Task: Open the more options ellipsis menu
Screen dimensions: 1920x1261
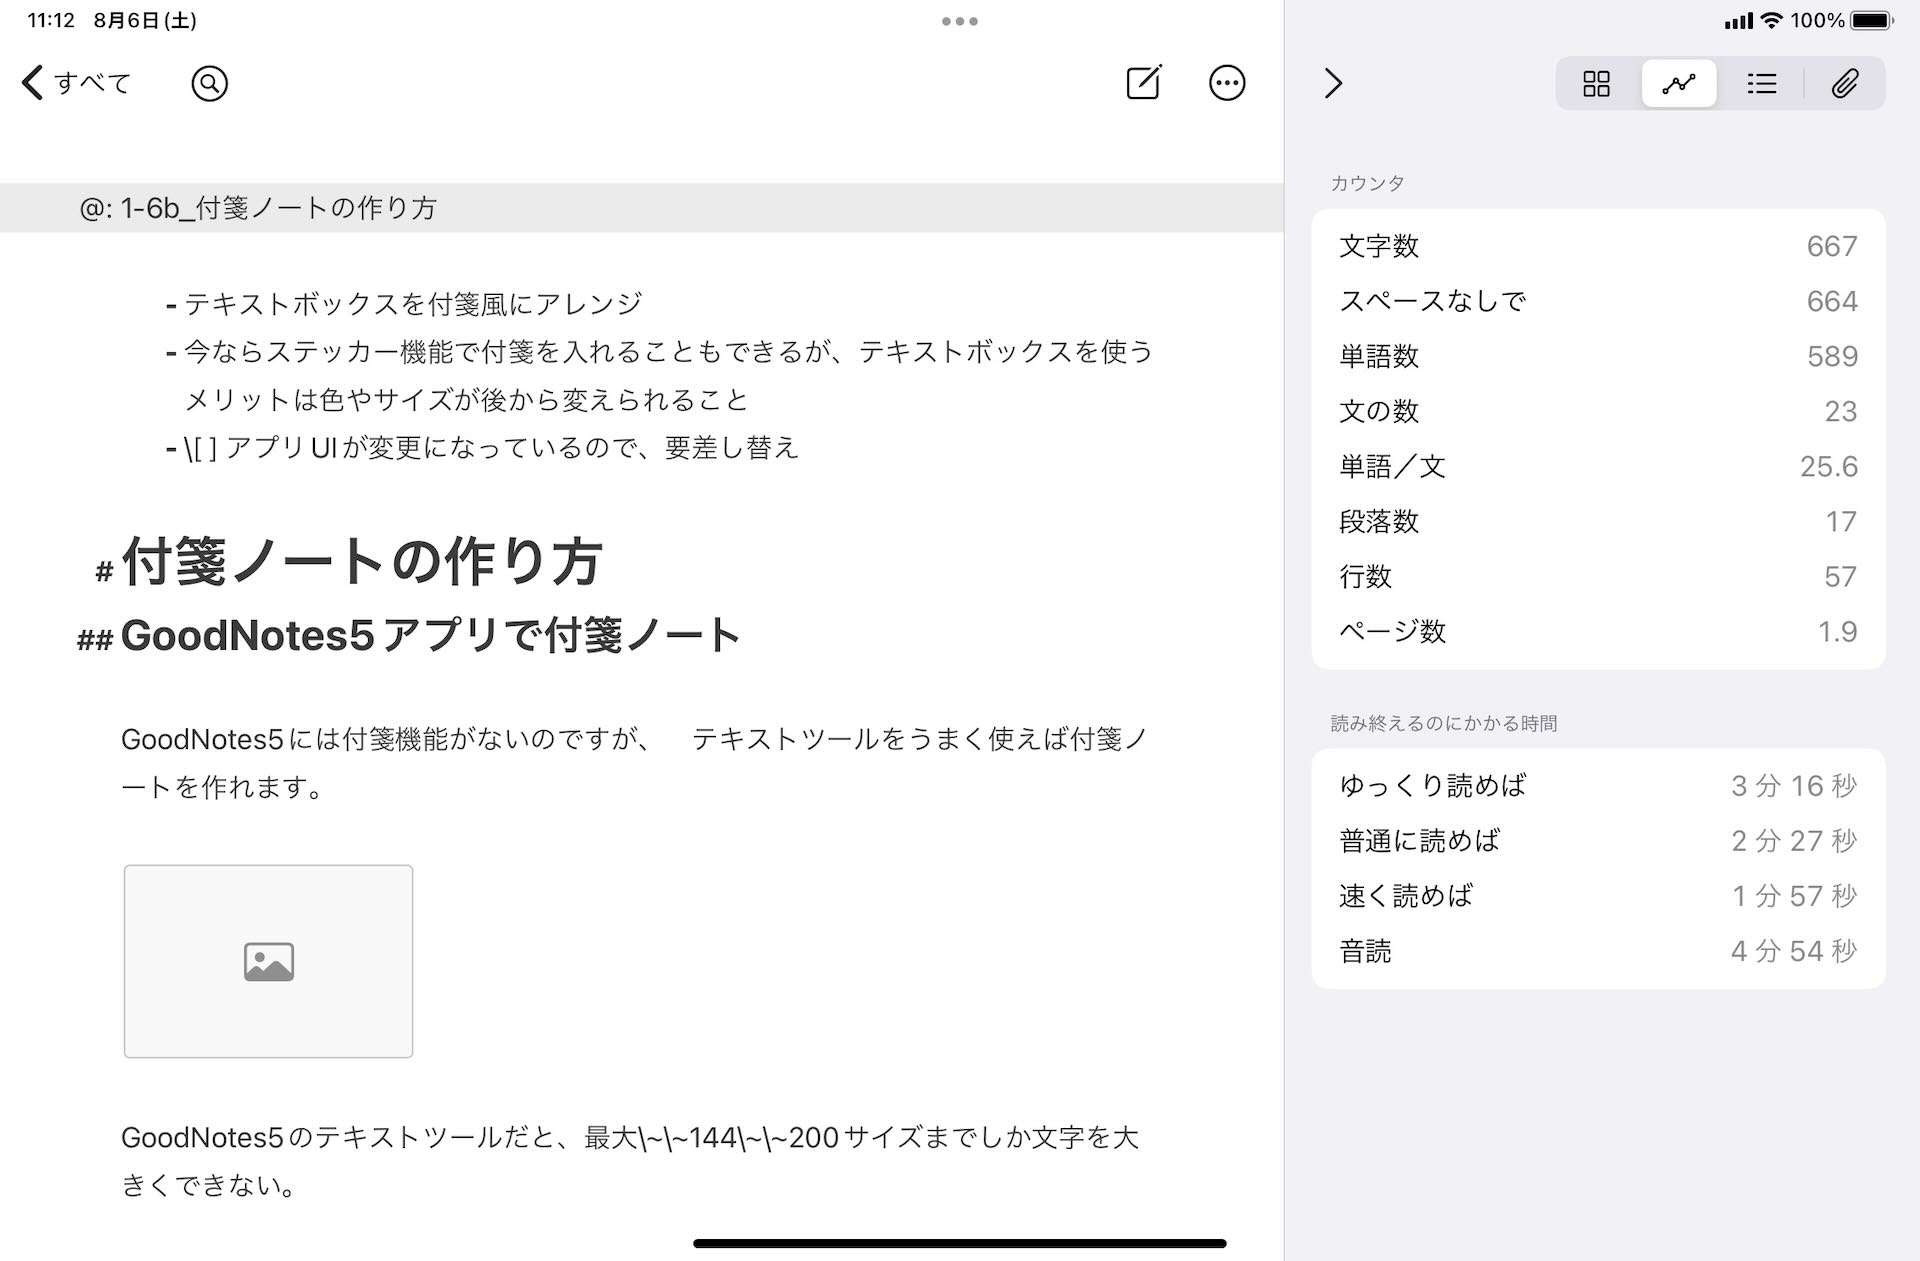Action: (x=1227, y=83)
